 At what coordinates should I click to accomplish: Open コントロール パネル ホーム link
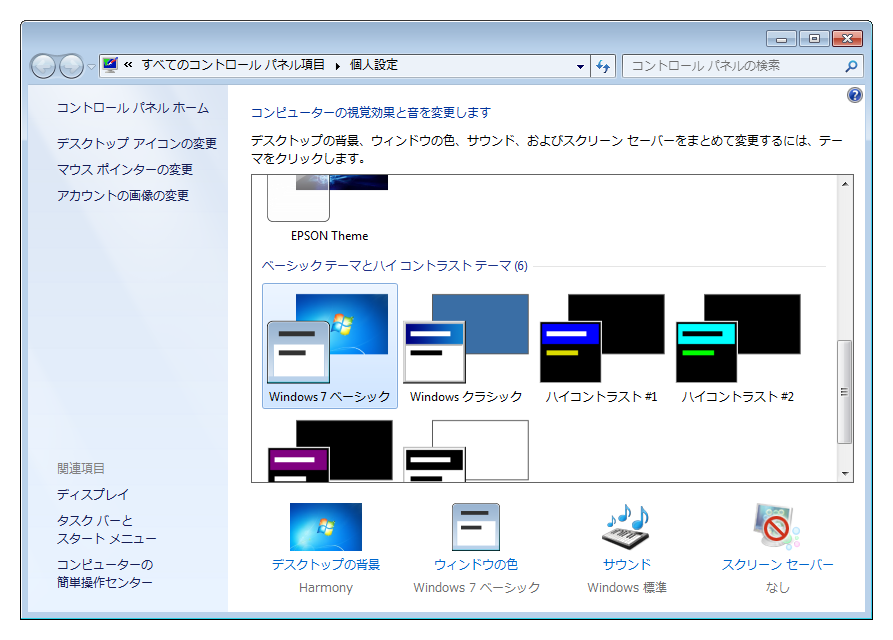pos(133,108)
